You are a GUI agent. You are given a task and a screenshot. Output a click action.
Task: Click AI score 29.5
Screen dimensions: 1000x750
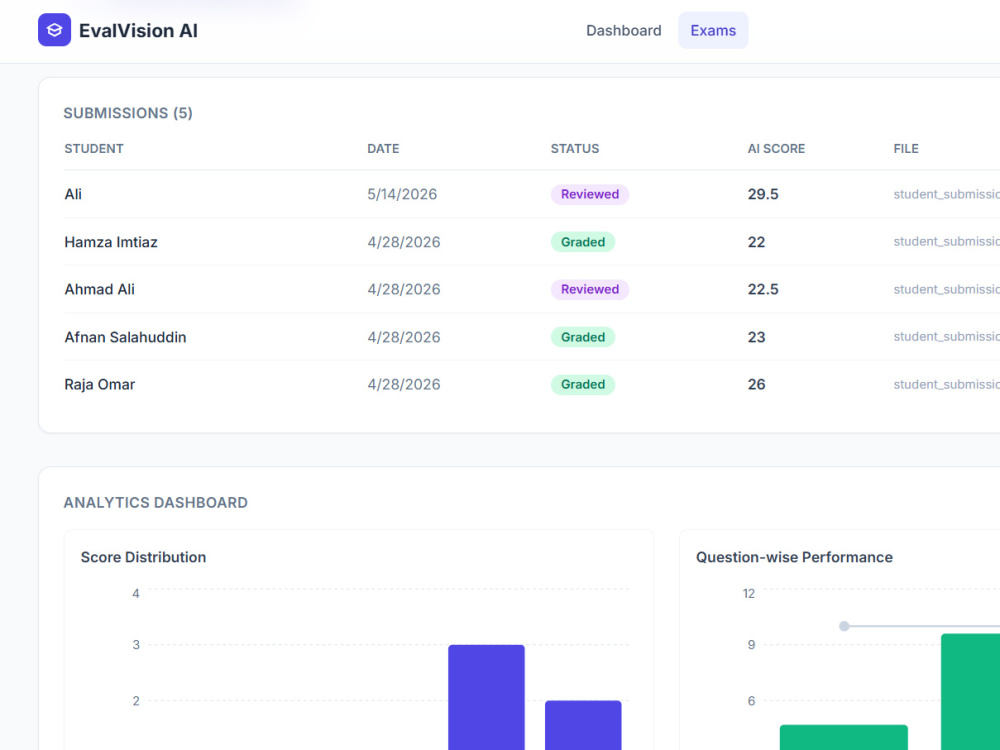(x=763, y=194)
